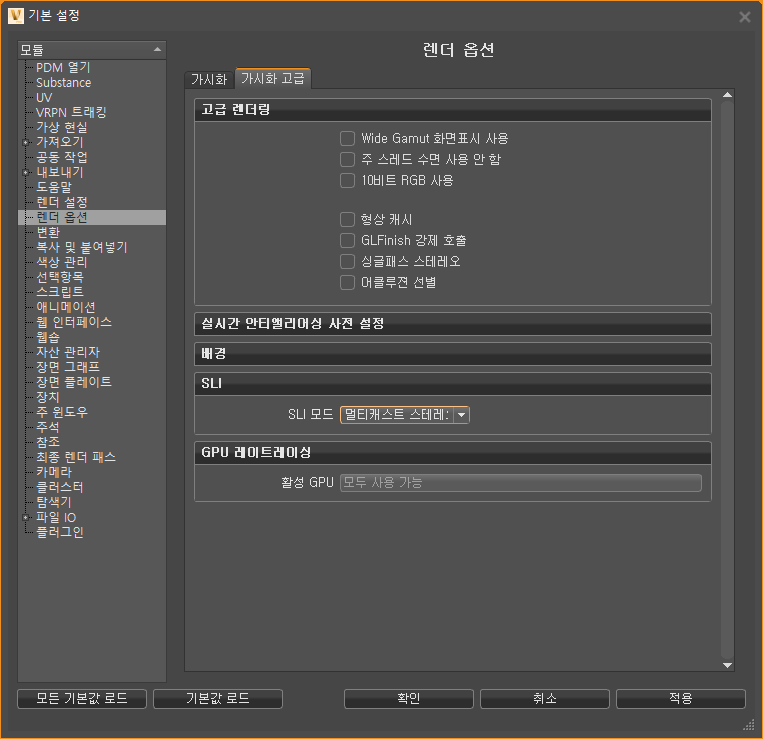Toggle the 형상 캐시 checkbox
763x739 pixels.
coord(347,219)
